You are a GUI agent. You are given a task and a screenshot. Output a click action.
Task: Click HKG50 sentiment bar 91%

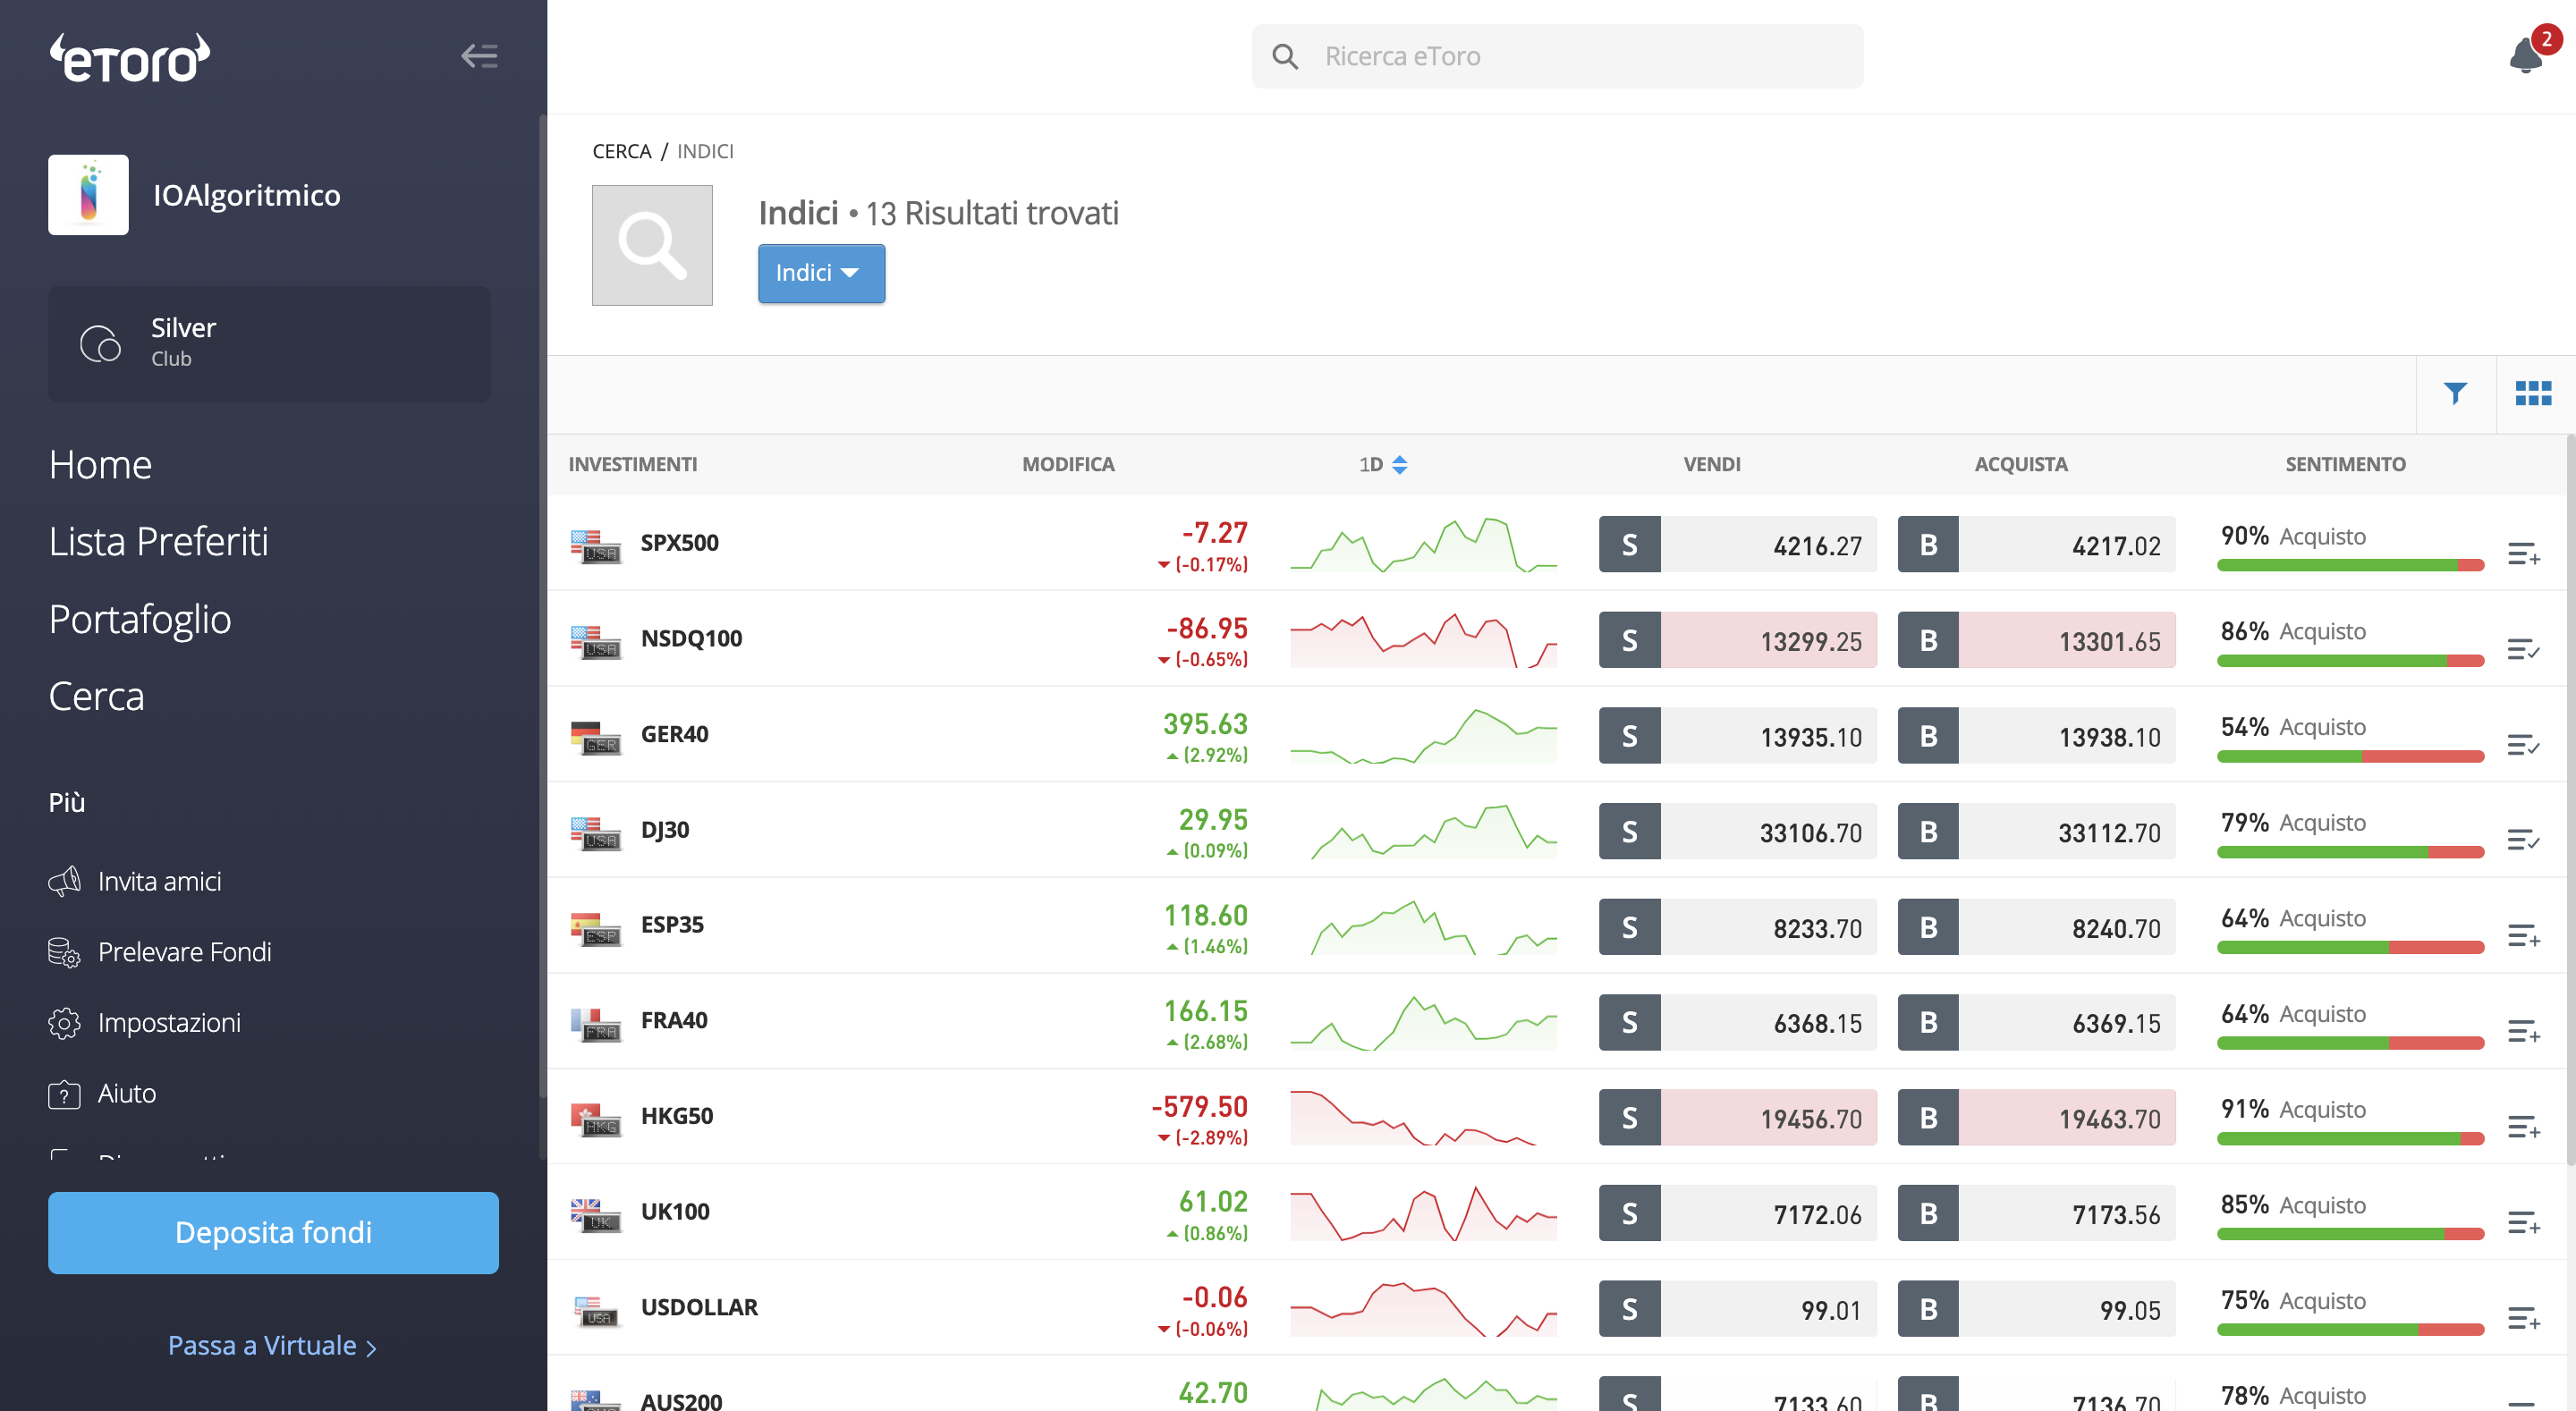[2350, 1139]
